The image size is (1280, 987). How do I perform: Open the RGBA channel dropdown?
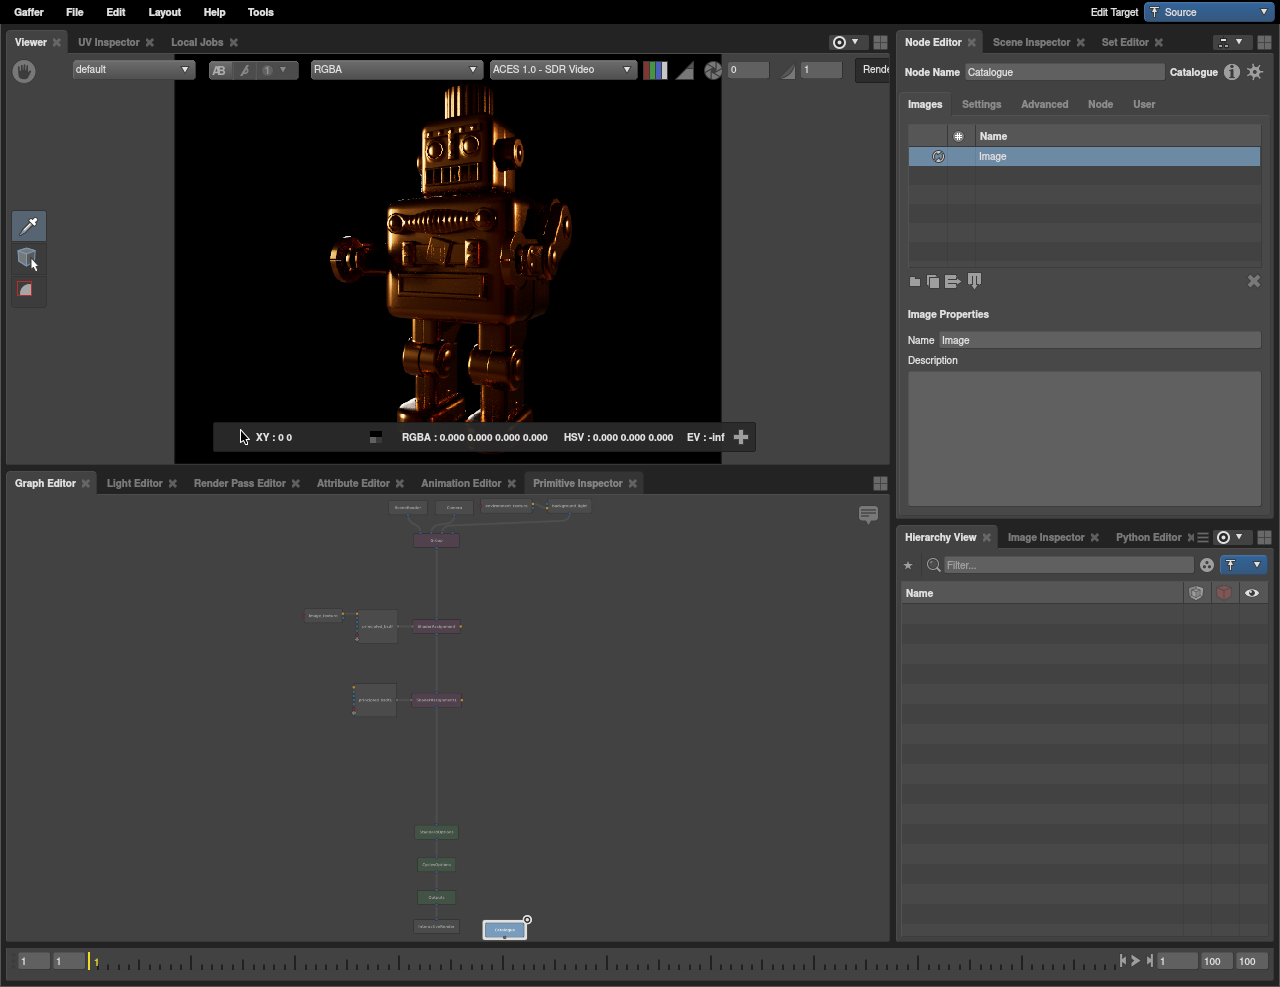(x=396, y=70)
